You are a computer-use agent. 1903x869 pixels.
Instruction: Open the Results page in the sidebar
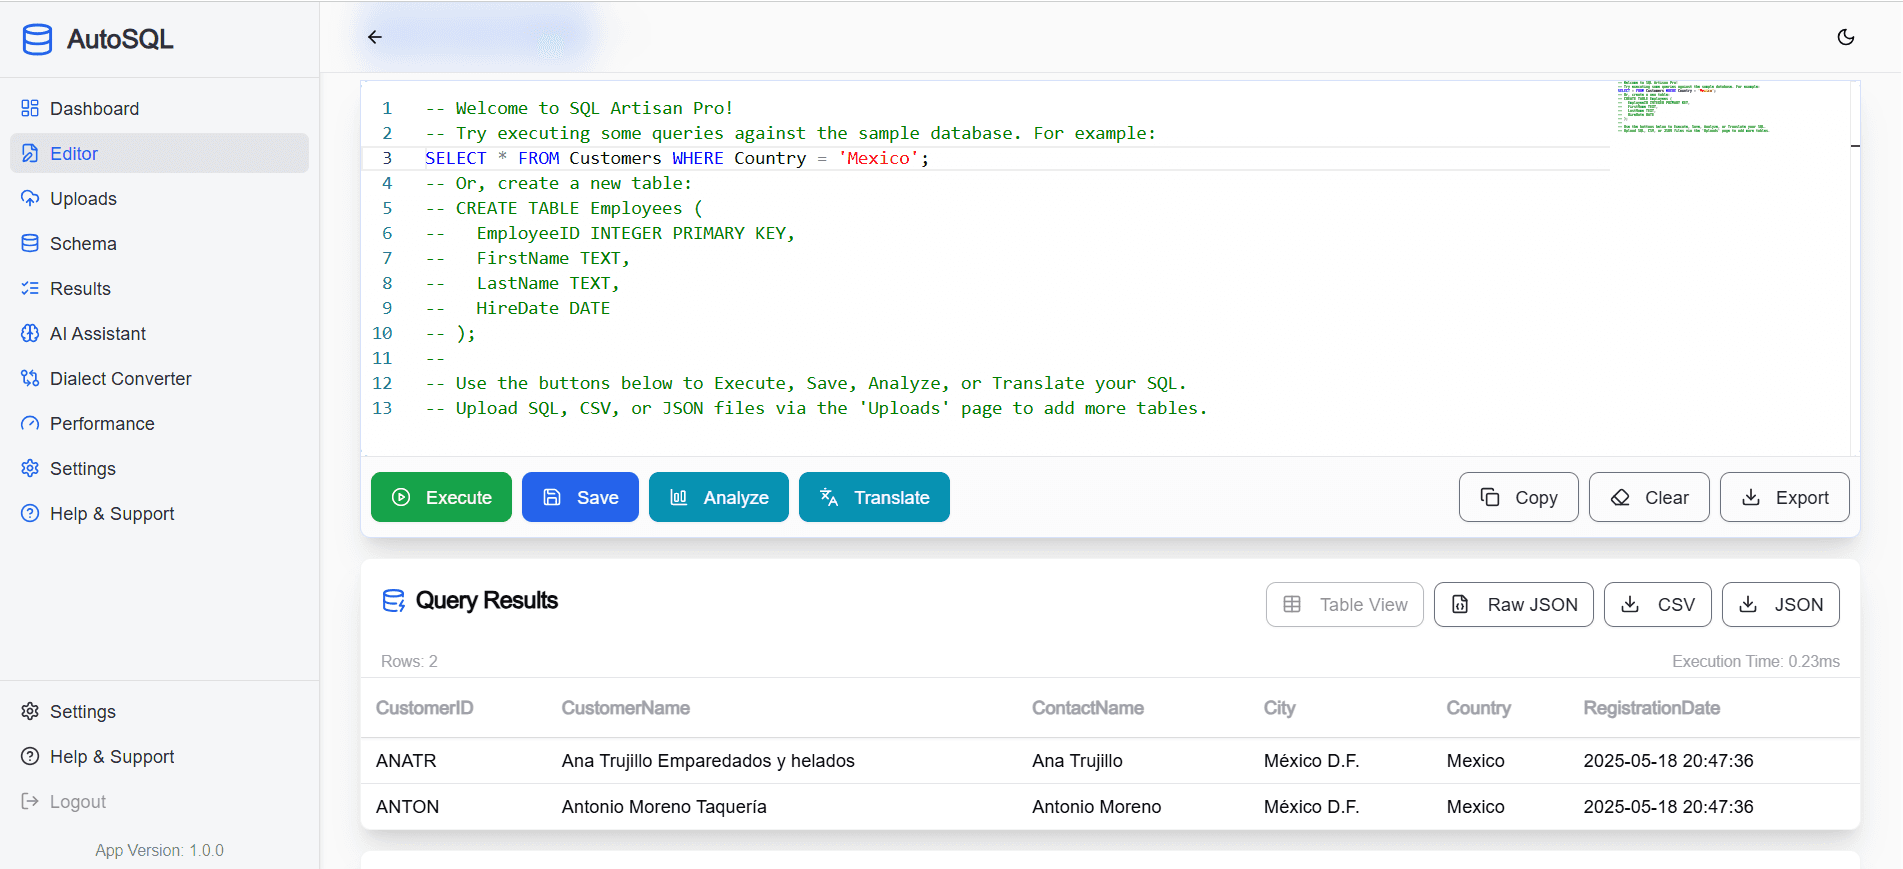(x=159, y=288)
